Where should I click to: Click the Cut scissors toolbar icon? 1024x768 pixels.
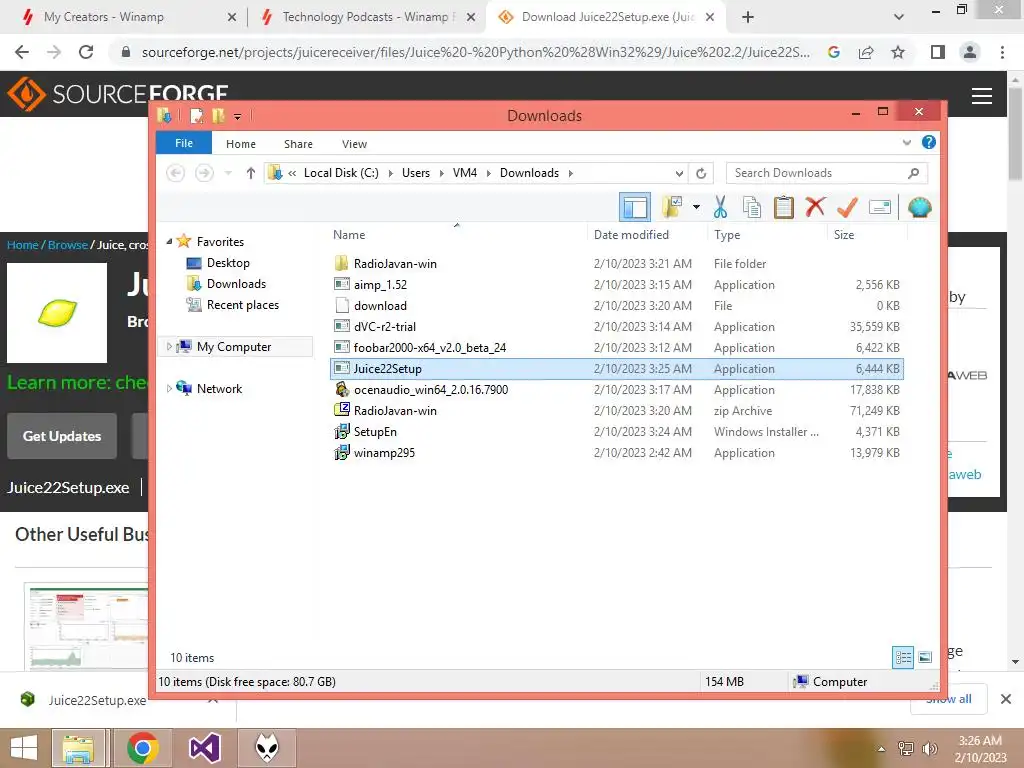pyautogui.click(x=720, y=208)
